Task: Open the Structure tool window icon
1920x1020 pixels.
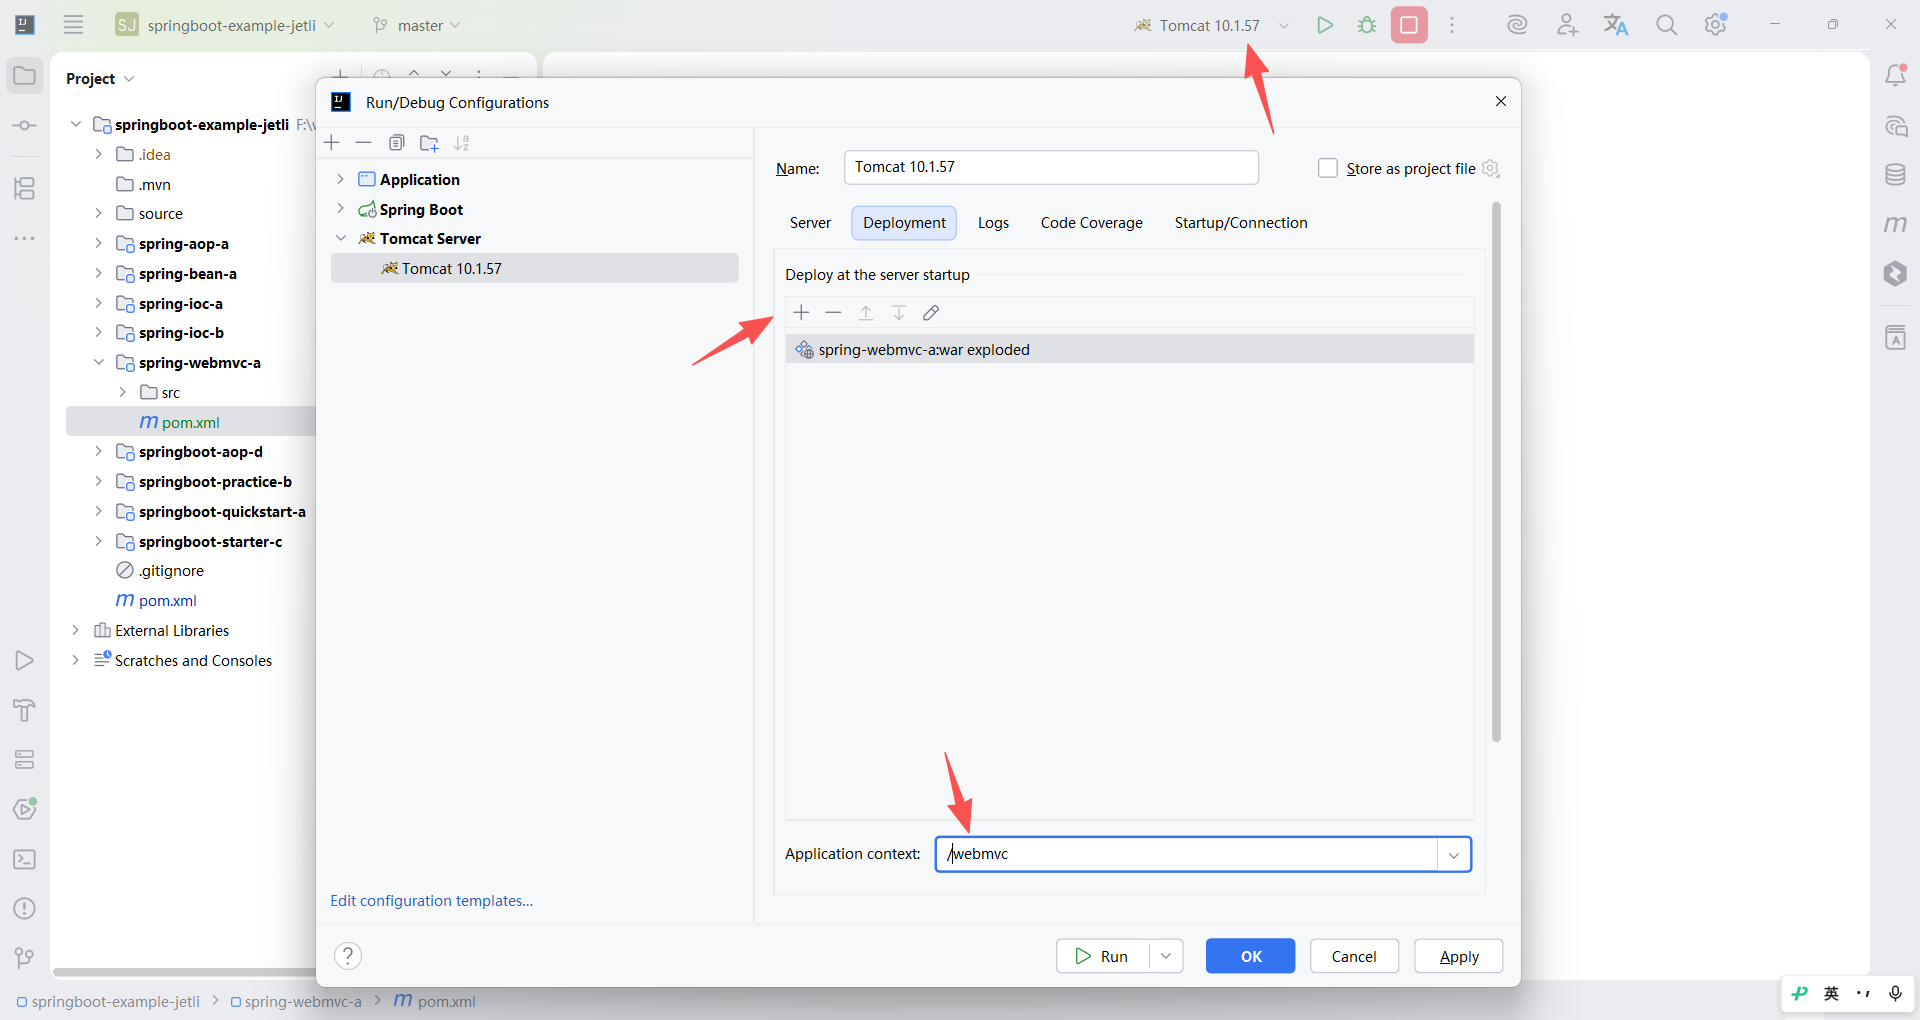Action: click(x=25, y=188)
